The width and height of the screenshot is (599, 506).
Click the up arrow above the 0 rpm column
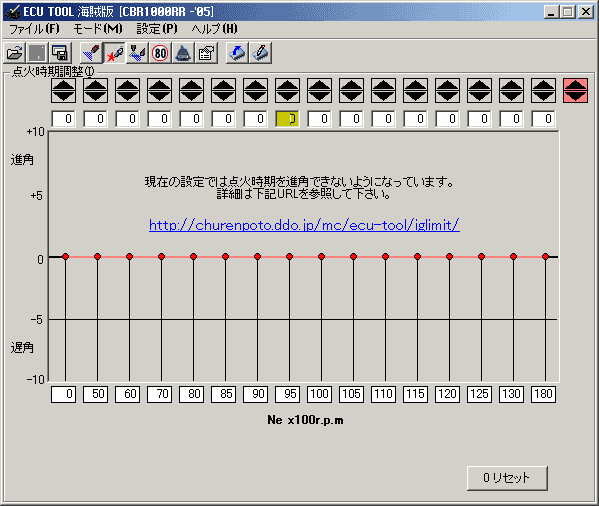pyautogui.click(x=63, y=84)
